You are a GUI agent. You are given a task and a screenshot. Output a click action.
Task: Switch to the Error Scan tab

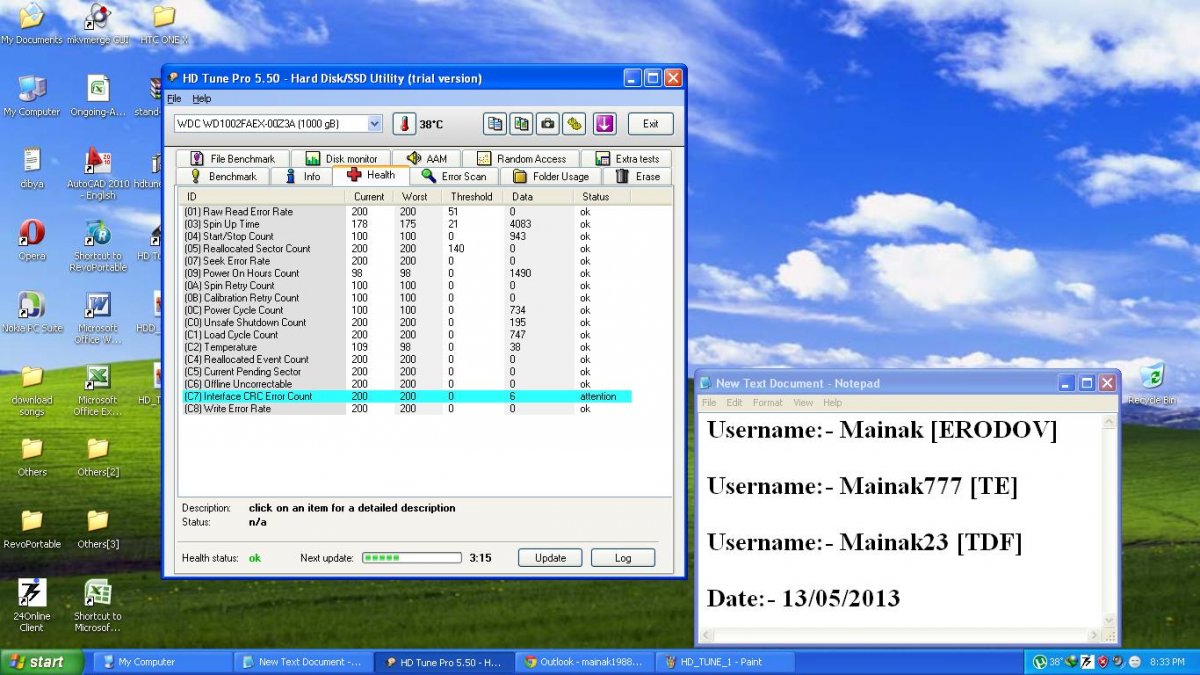(454, 176)
